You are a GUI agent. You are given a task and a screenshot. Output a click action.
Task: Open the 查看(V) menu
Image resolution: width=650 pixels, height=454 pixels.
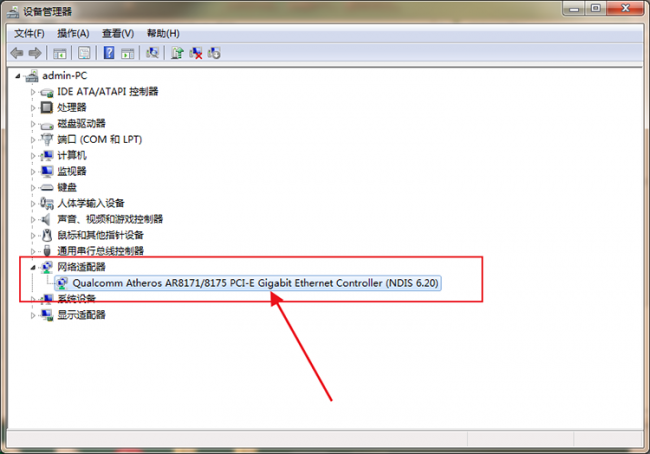click(118, 34)
